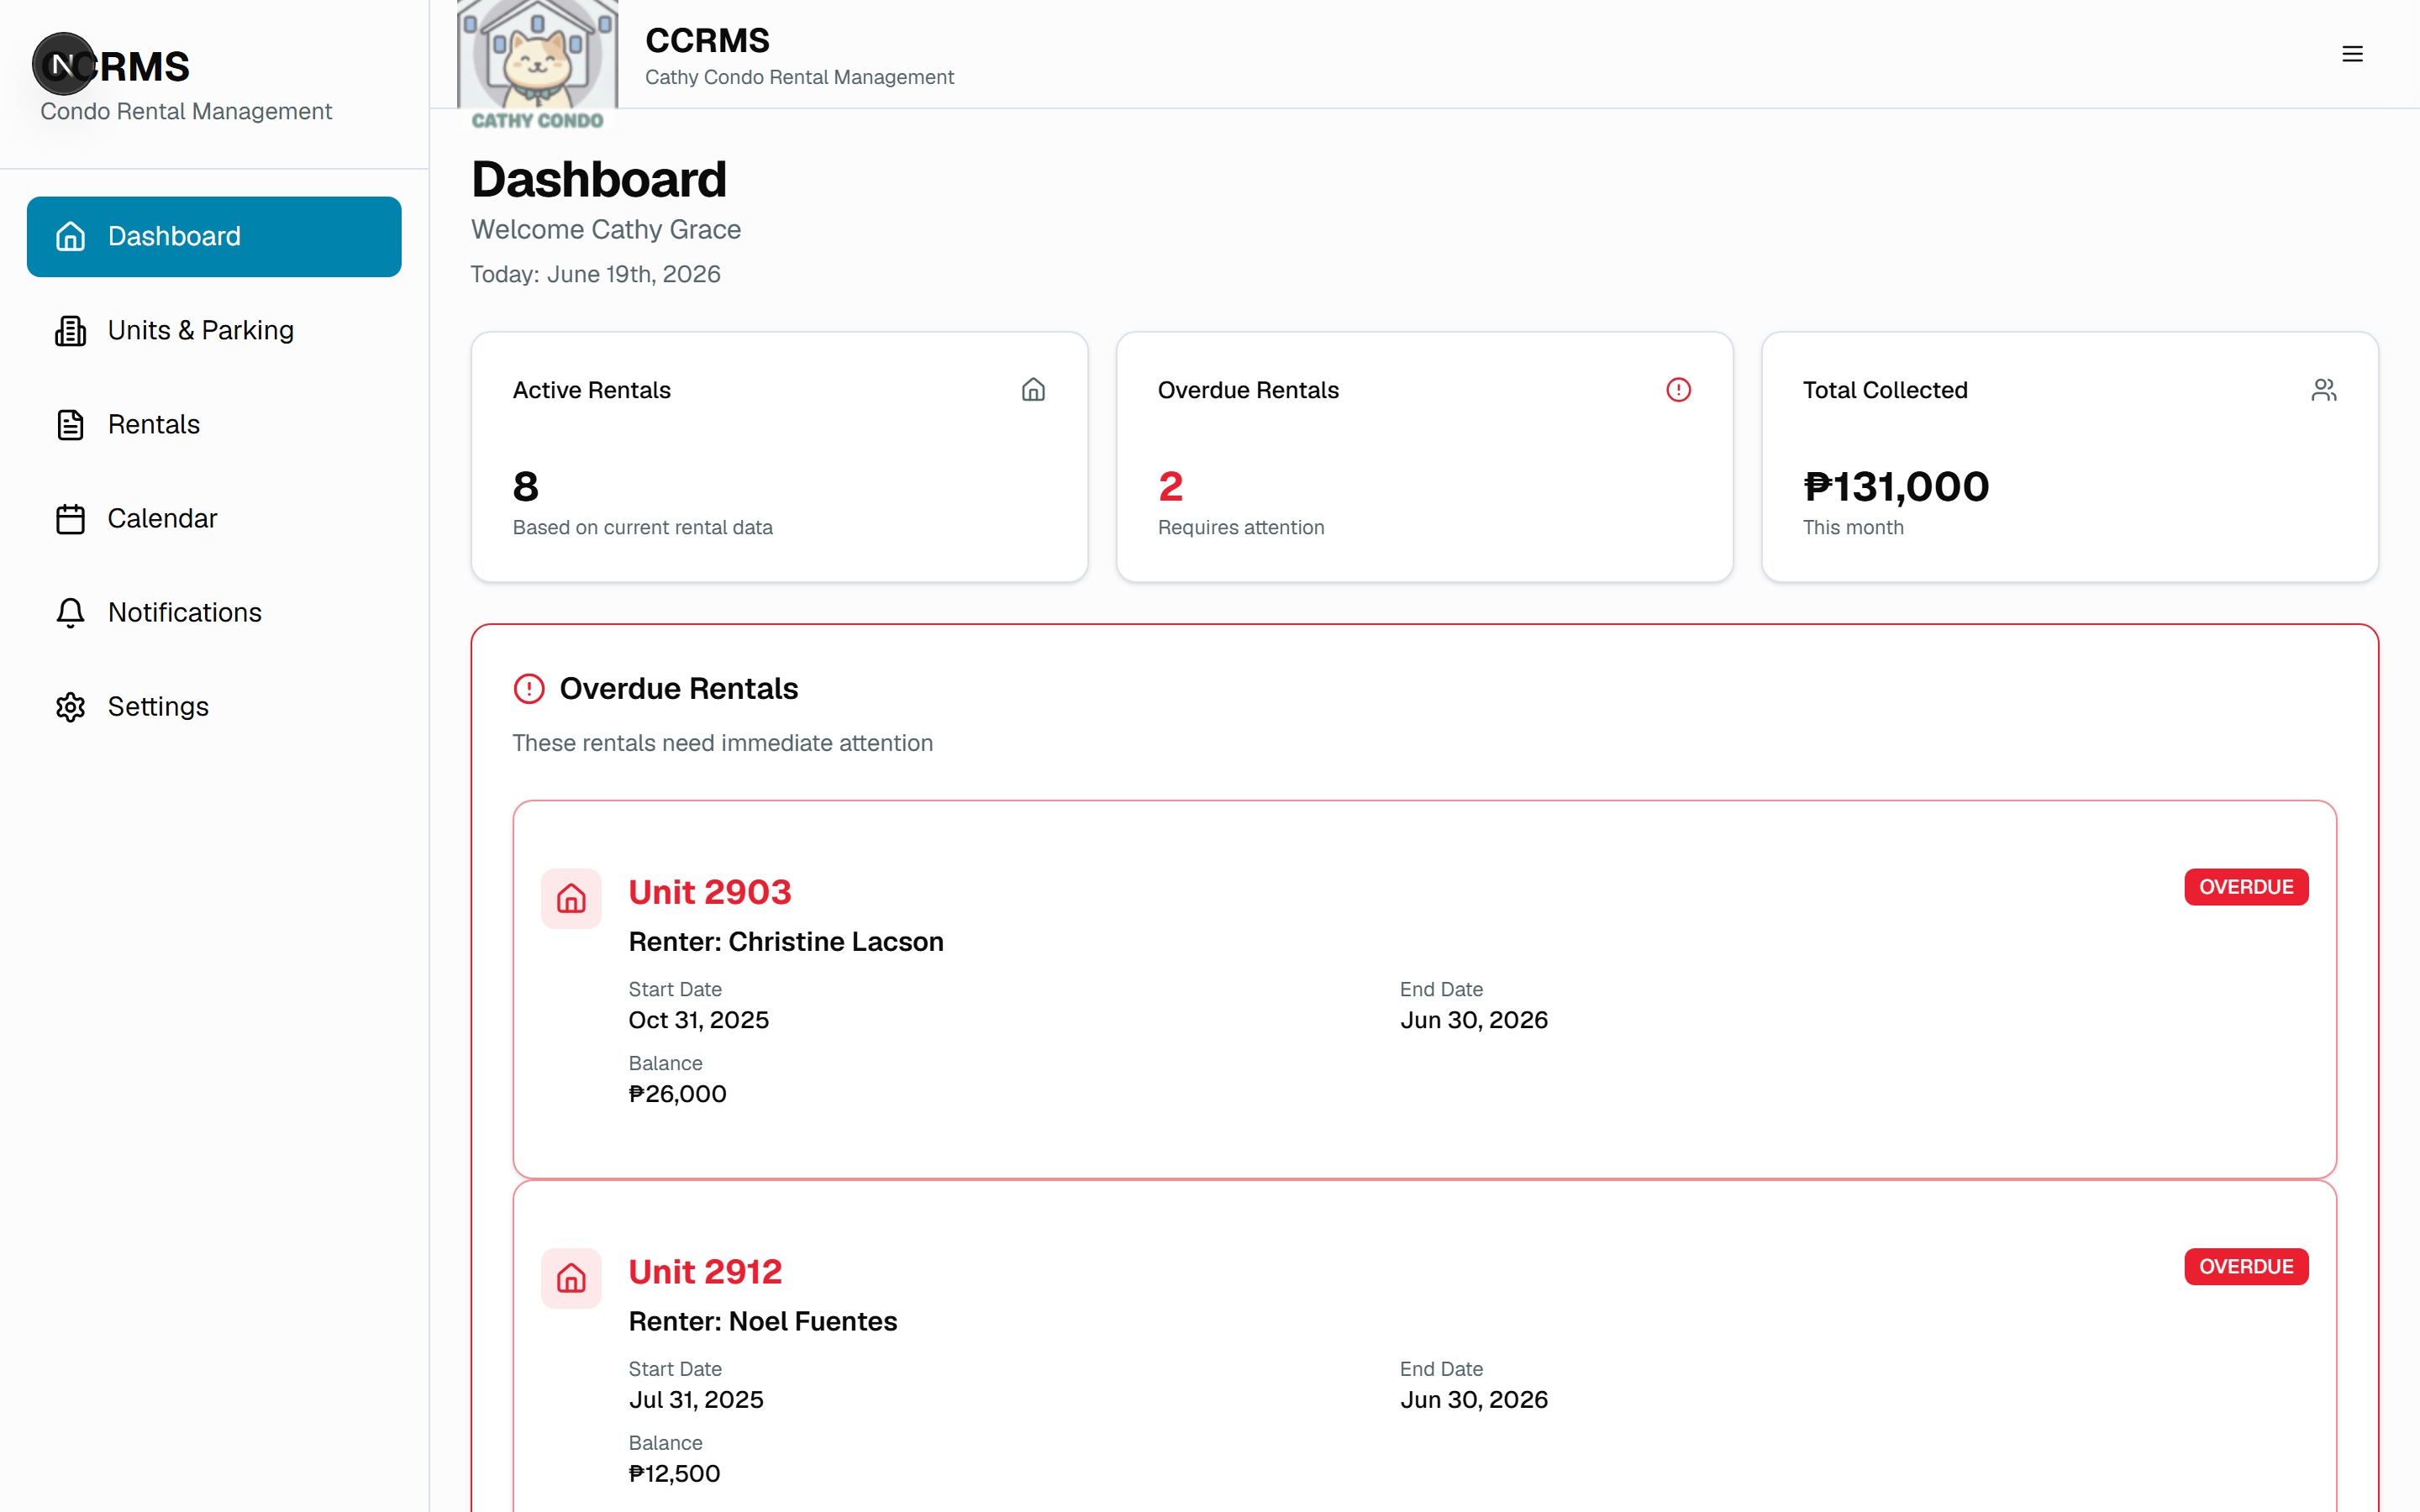Click the OVERDUE badge for Unit 2903

point(2246,887)
